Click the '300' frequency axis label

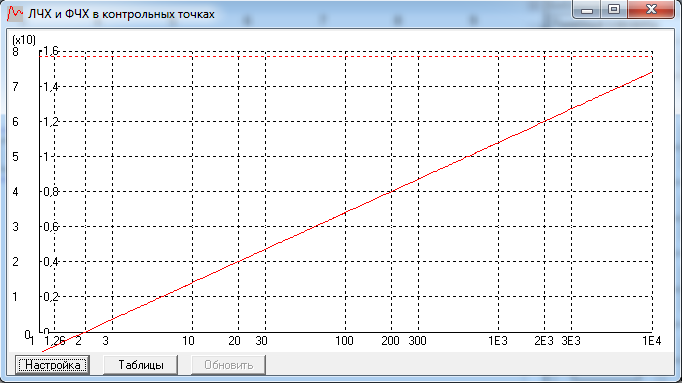tap(417, 341)
